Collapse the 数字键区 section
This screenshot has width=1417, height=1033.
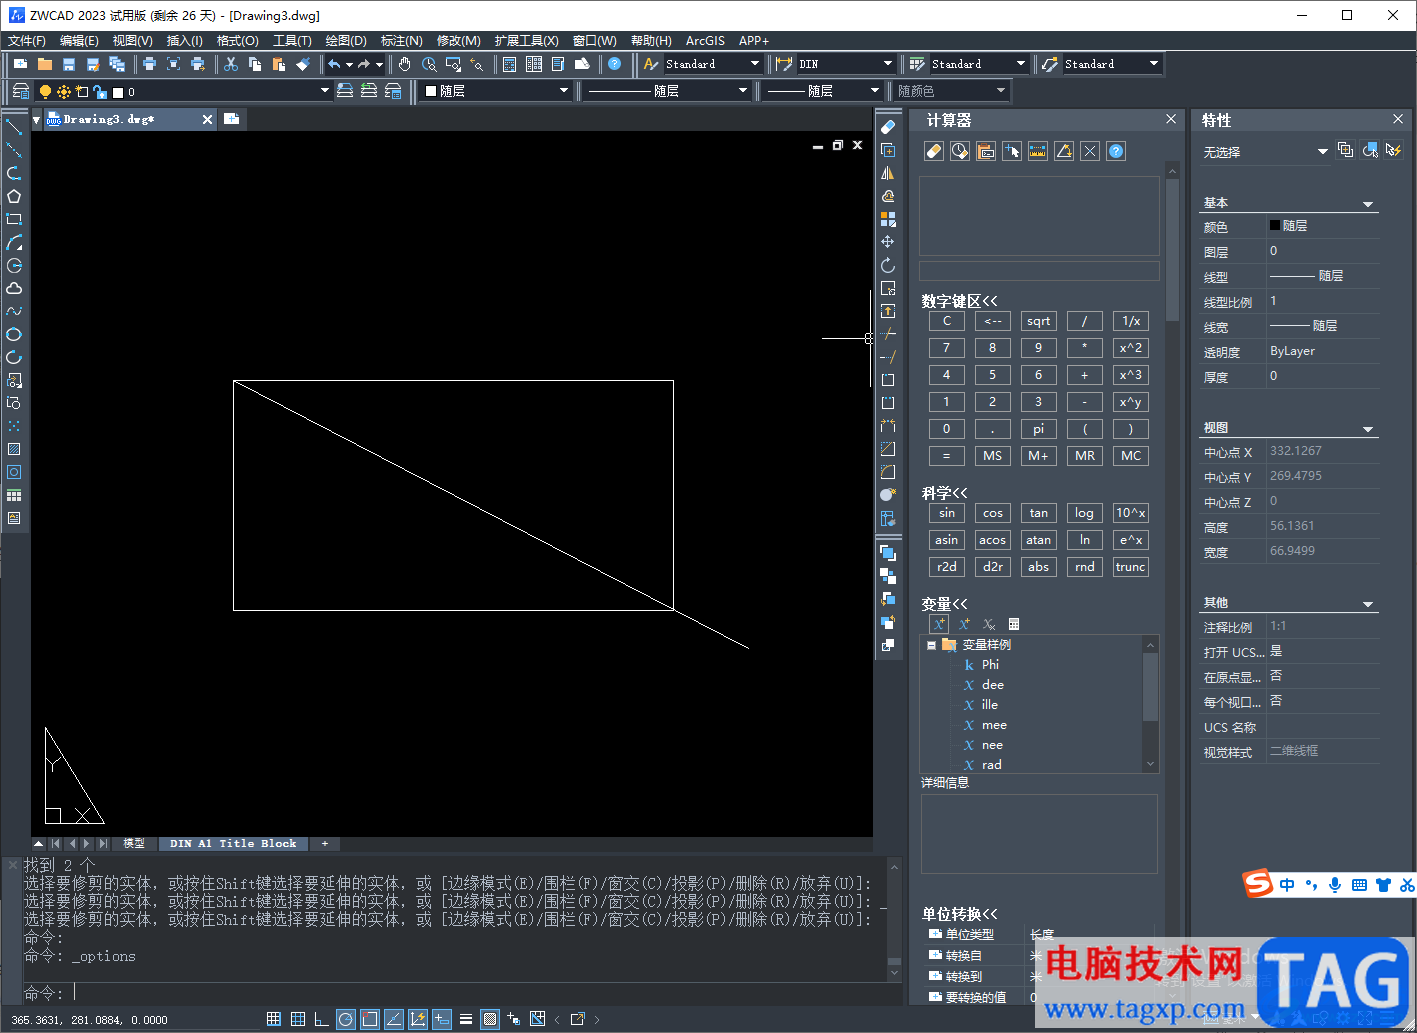pyautogui.click(x=959, y=301)
